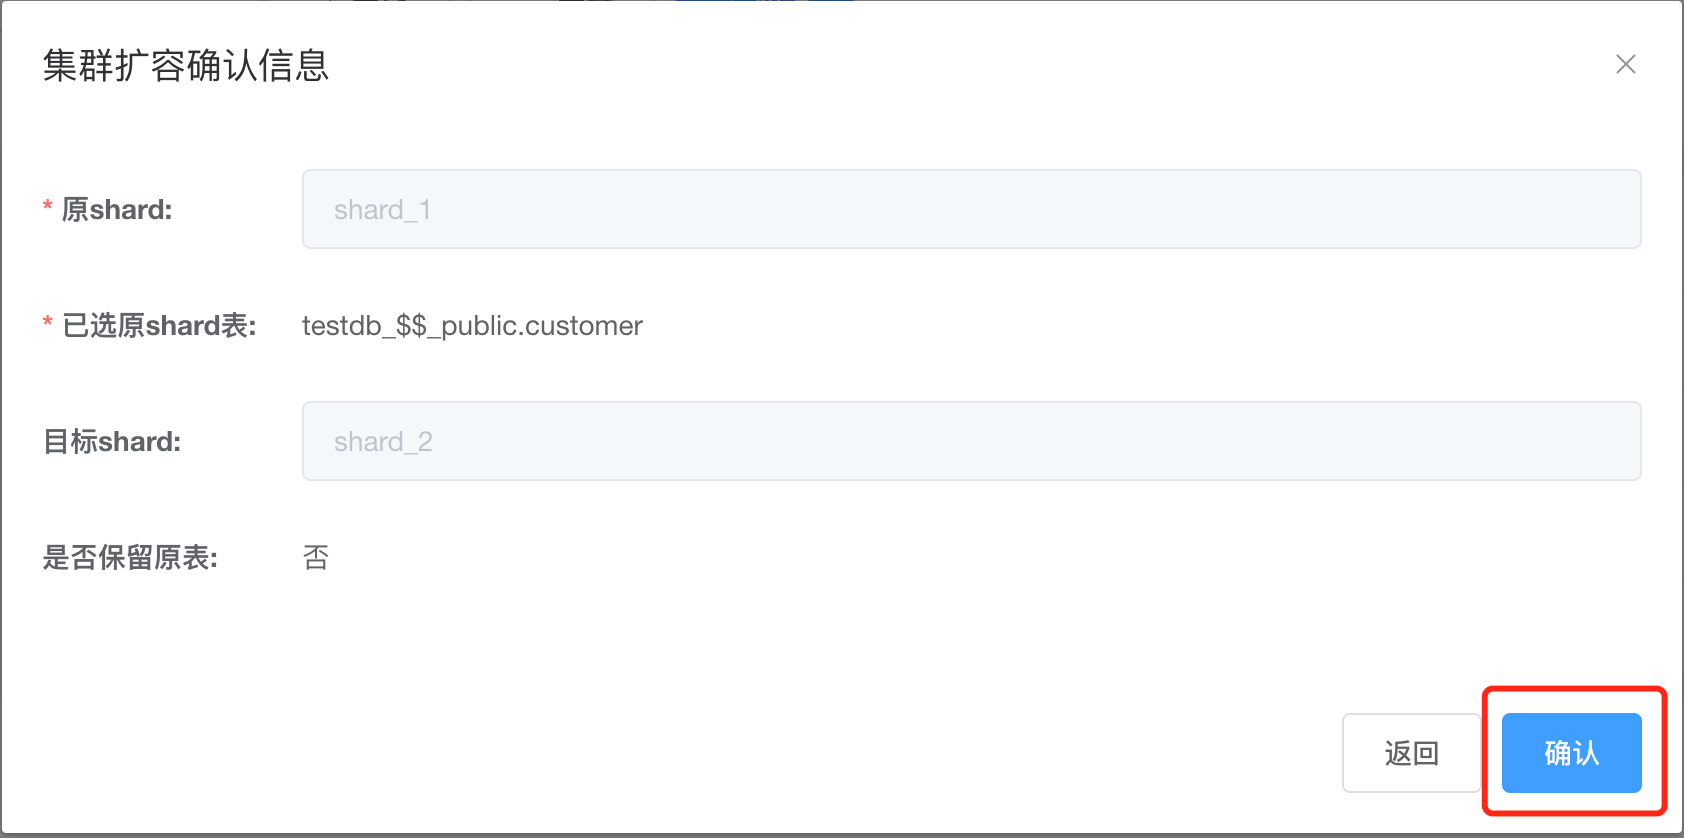Confirm the expansion with the 确认 button
1684x838 pixels.
point(1571,753)
